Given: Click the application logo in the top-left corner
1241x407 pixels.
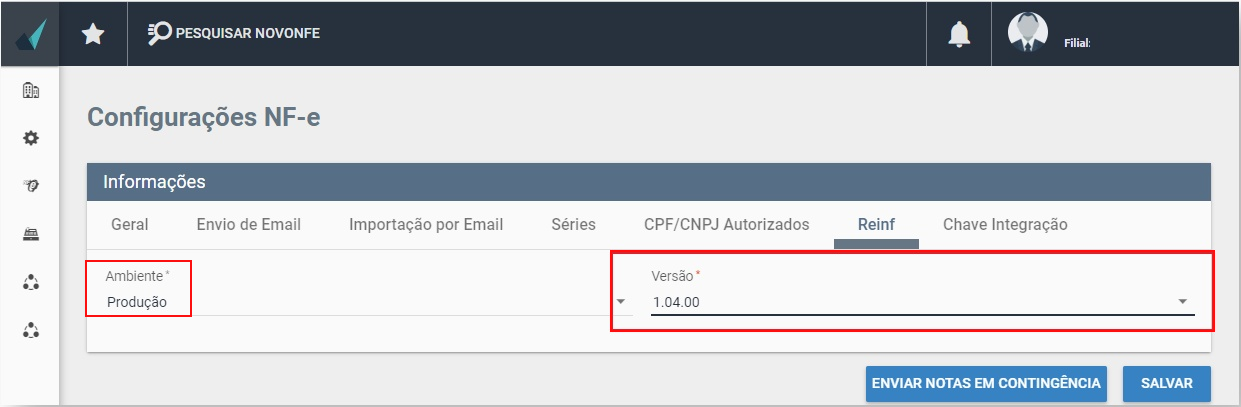Looking at the screenshot, I should pyautogui.click(x=31, y=35).
